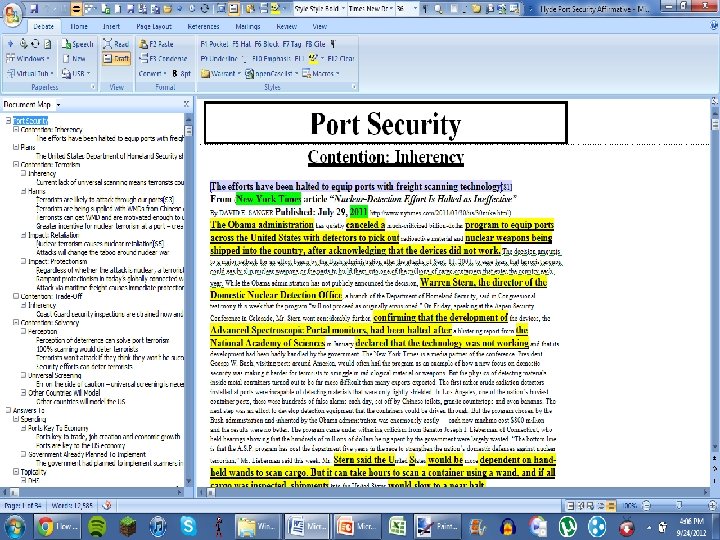The height and width of the screenshot is (540, 720).
Task: Click the New document button in Paperless group
Action: tap(75, 58)
